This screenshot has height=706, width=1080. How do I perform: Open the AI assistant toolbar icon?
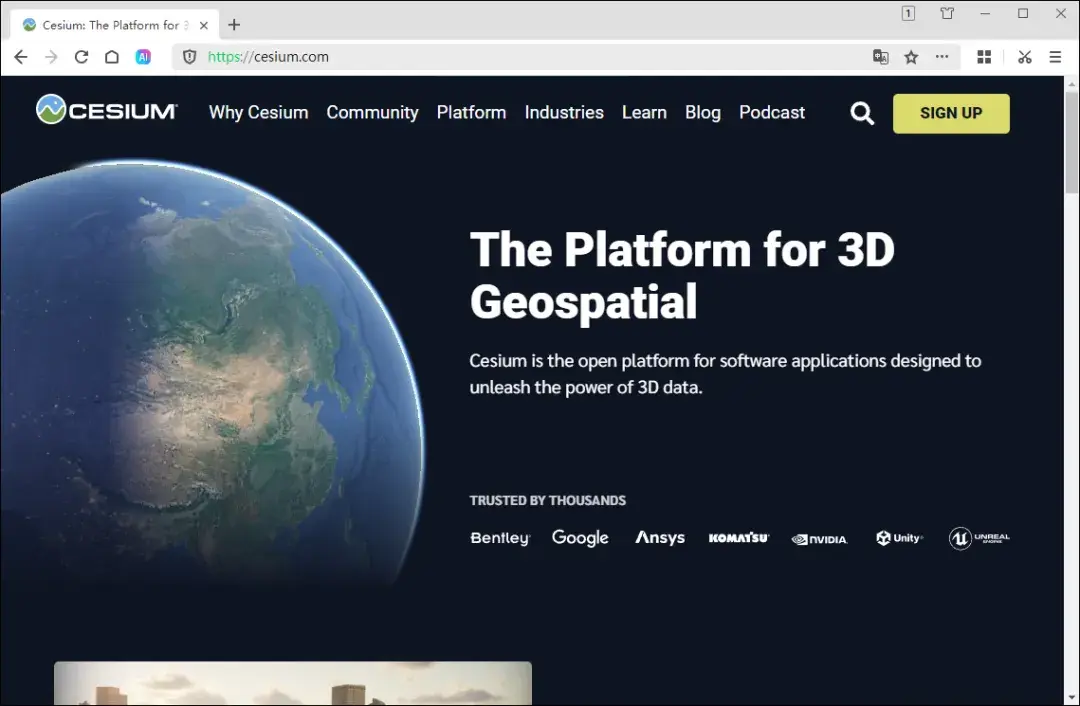(143, 57)
